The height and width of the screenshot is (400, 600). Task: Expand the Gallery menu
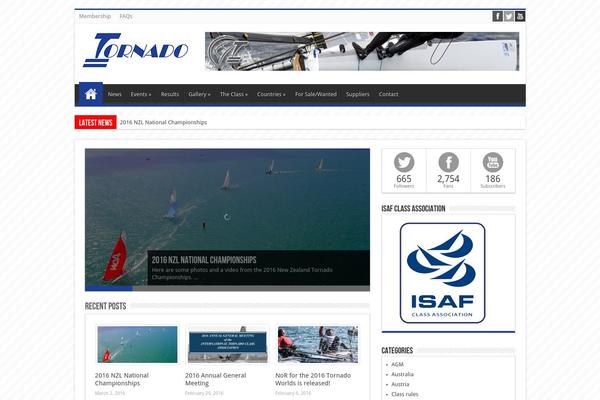tap(199, 94)
